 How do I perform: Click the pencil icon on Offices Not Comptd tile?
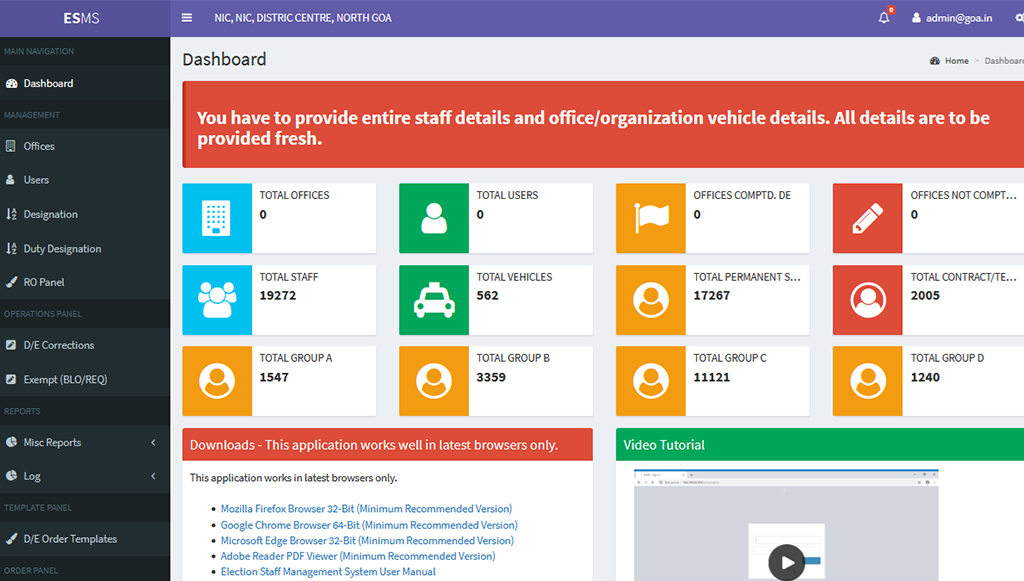pos(867,218)
